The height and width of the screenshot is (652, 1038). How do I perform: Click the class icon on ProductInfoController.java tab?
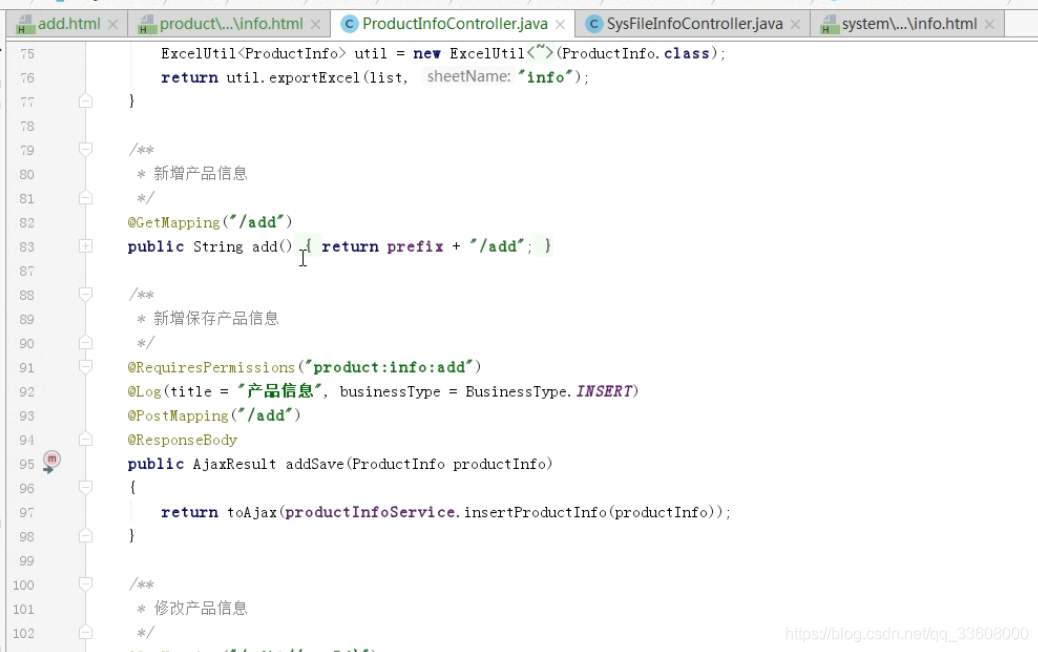click(x=349, y=24)
